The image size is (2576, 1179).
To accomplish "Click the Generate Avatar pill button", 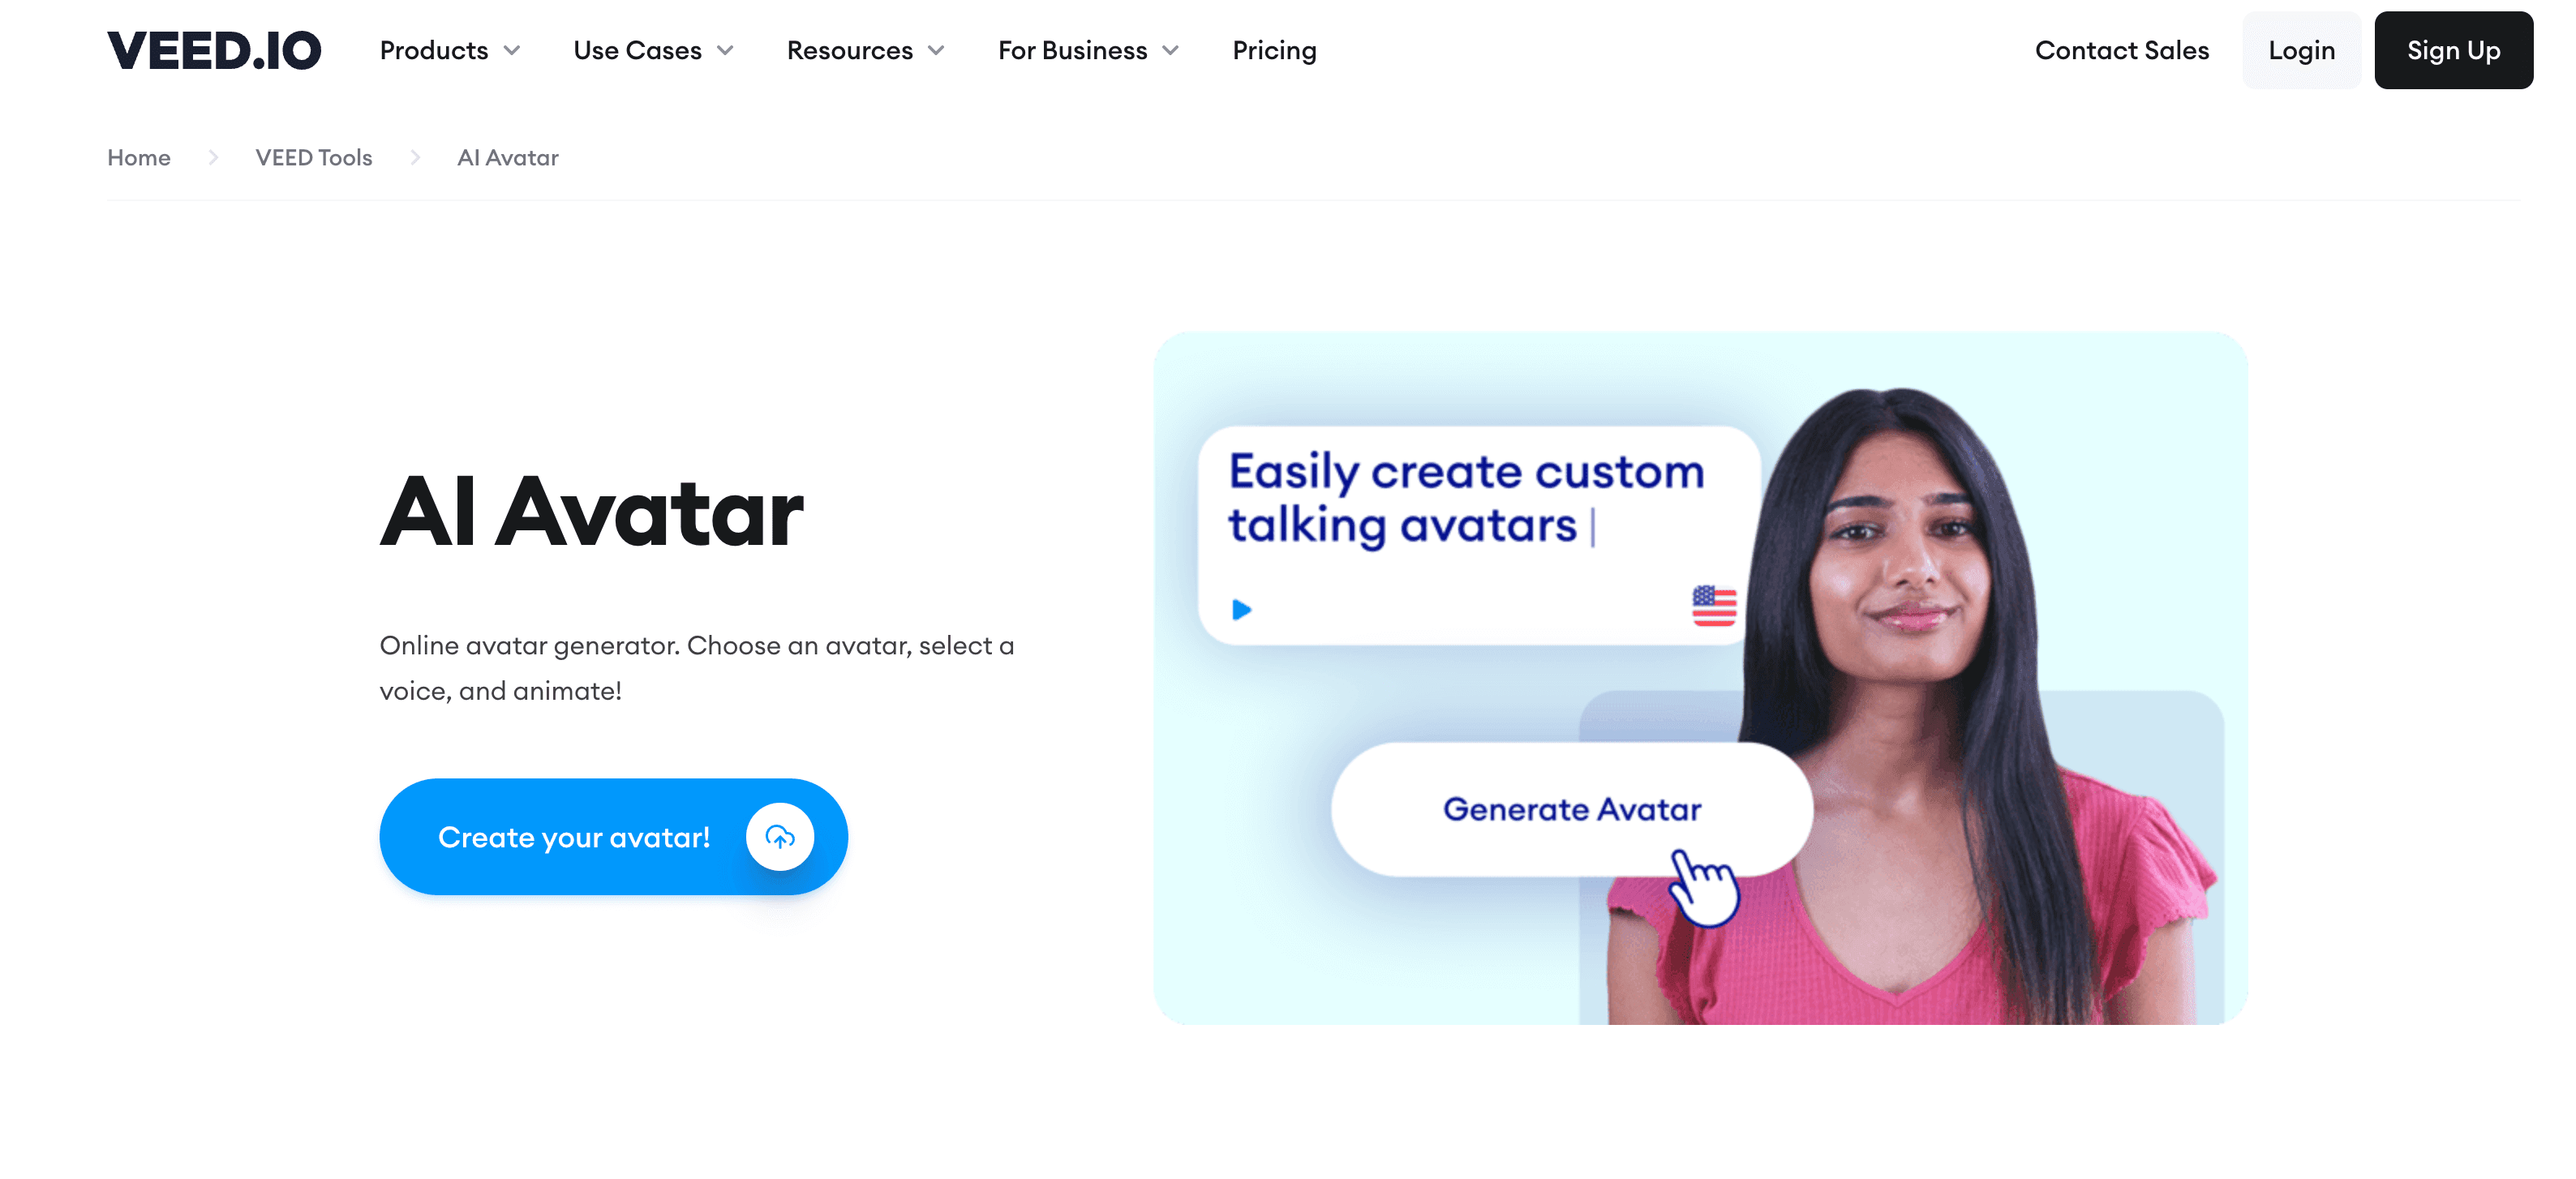I will tap(1572, 809).
